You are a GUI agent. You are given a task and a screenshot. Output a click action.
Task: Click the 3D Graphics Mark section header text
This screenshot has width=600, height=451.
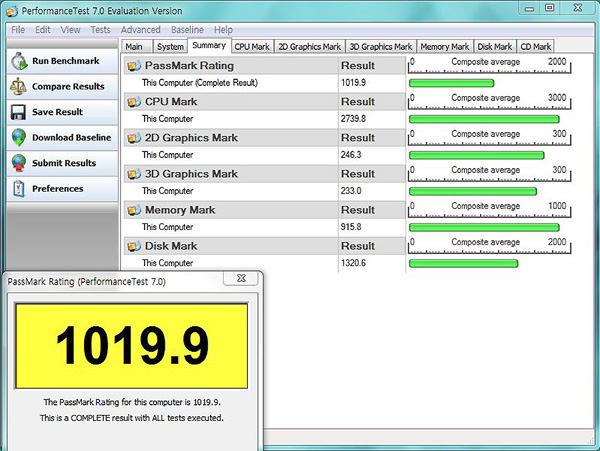click(191, 174)
